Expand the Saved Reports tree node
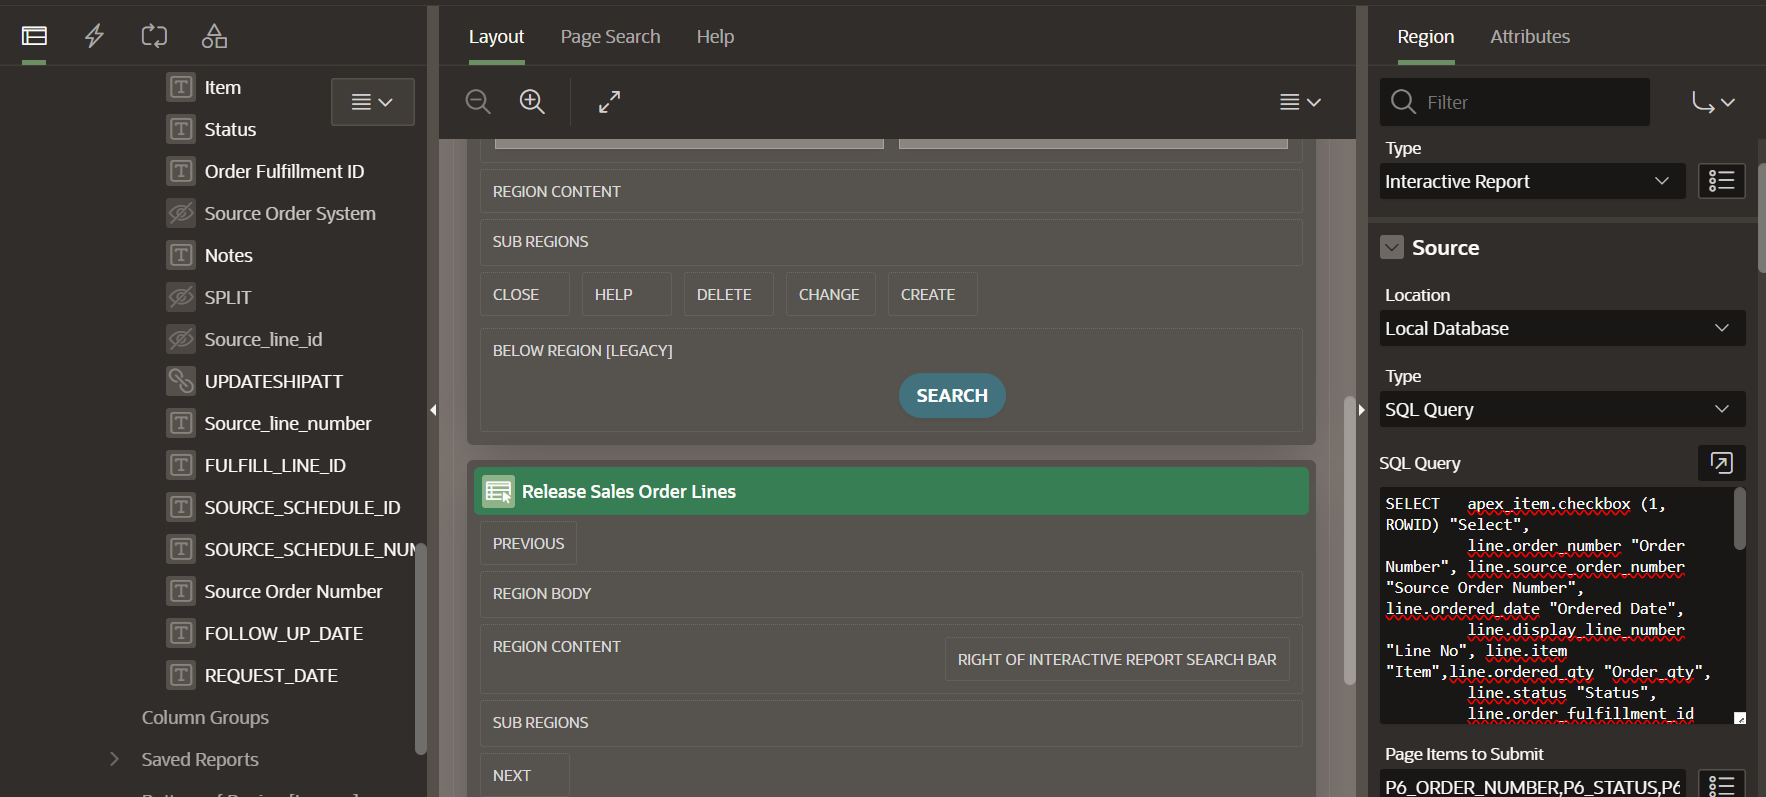 pos(114,759)
